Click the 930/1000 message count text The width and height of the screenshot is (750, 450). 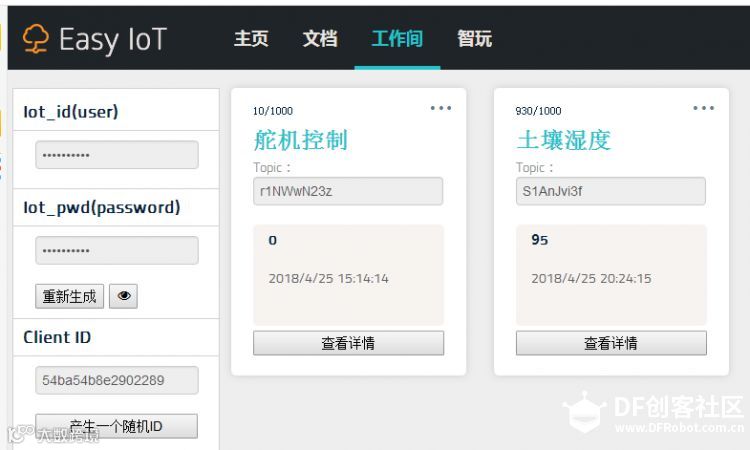(x=538, y=111)
